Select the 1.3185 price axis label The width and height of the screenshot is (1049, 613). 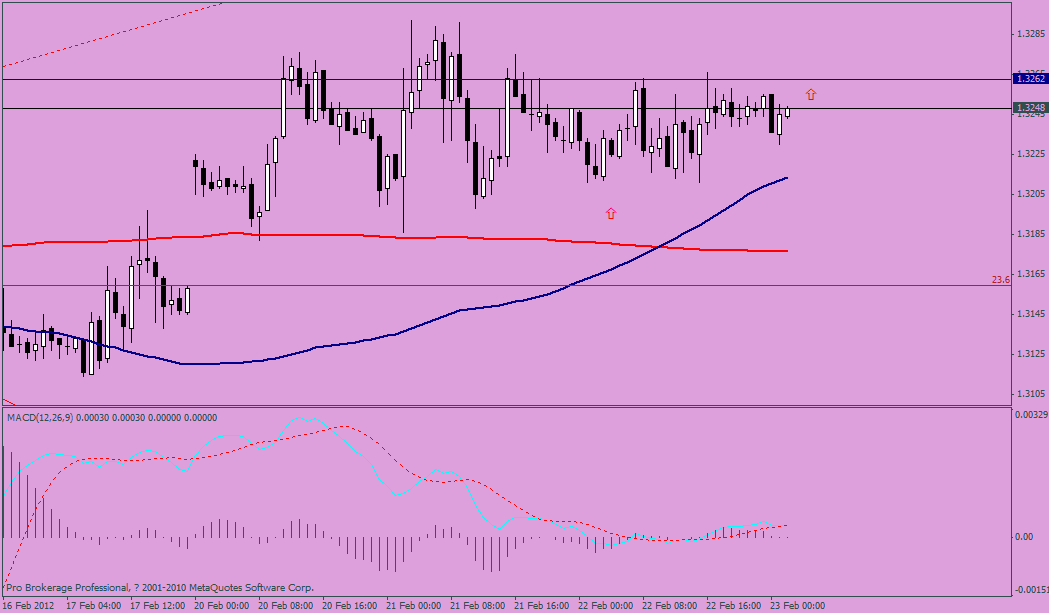(1030, 234)
